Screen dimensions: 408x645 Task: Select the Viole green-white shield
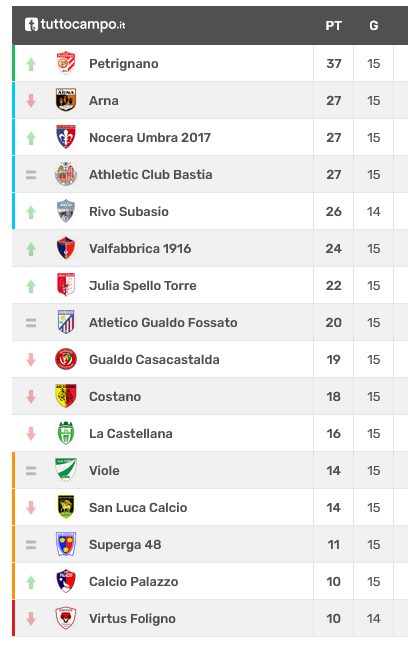(x=66, y=470)
